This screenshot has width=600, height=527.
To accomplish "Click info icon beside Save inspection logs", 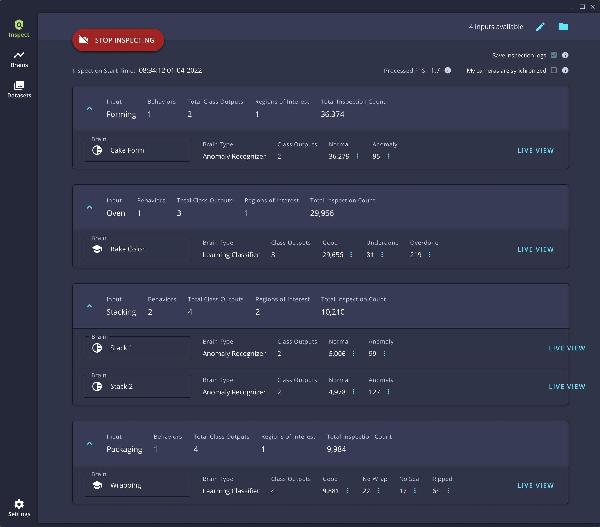I will (x=565, y=55).
